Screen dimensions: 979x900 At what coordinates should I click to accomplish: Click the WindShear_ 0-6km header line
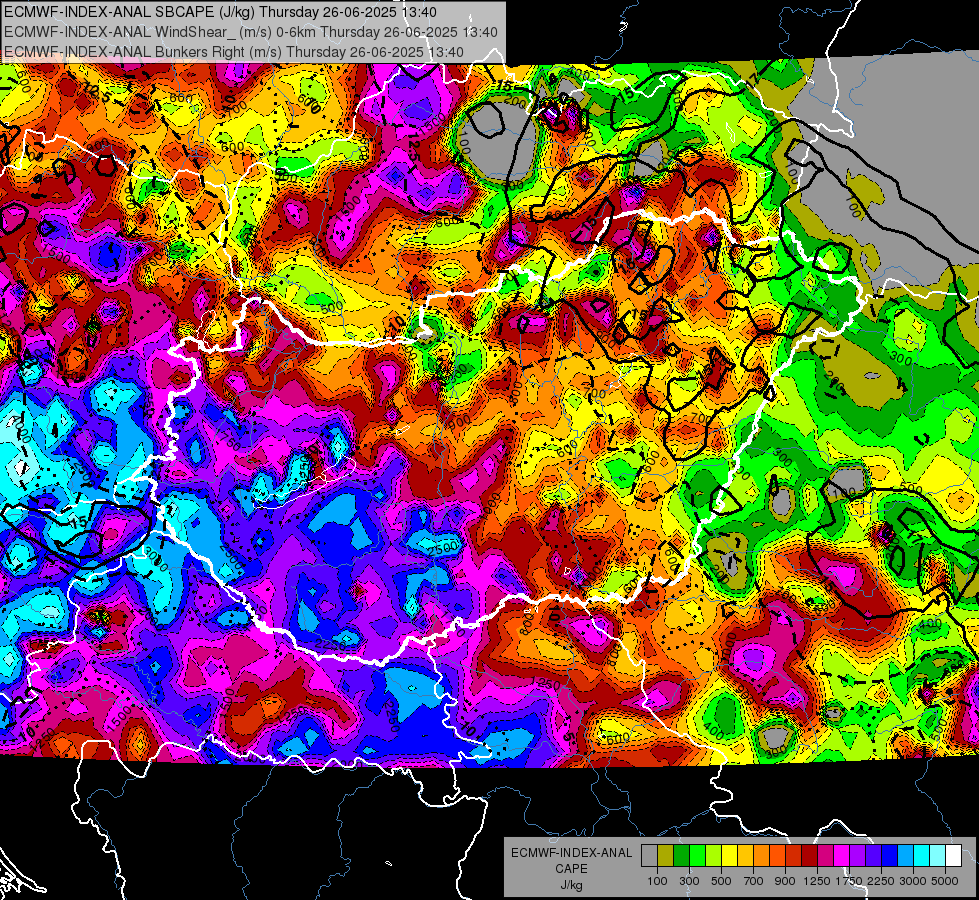click(x=251, y=32)
